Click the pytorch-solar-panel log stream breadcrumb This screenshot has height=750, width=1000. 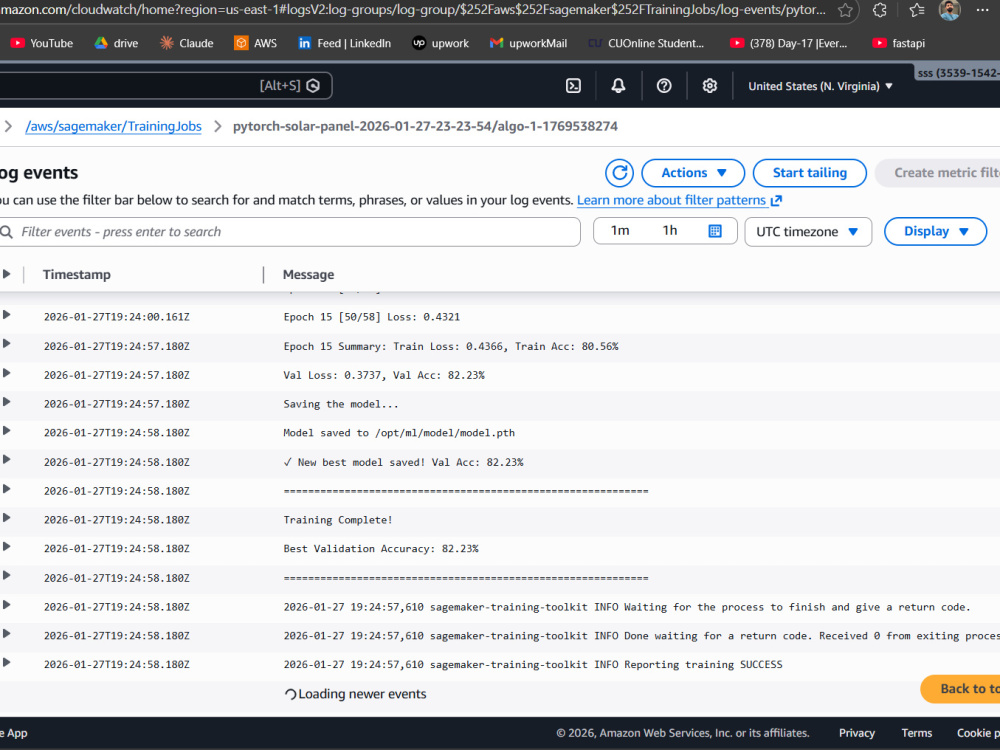[x=425, y=126]
